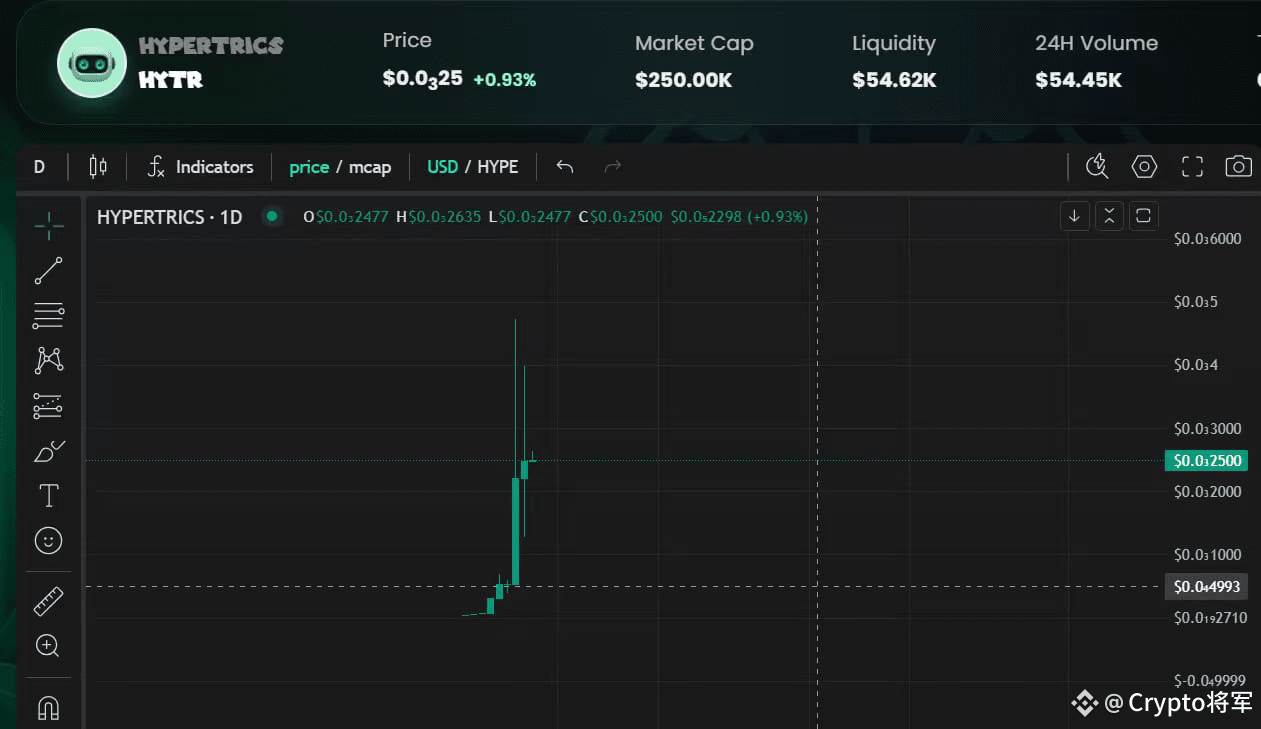This screenshot has width=1261, height=729.
Task: Undo the last chart action
Action: [x=565, y=167]
